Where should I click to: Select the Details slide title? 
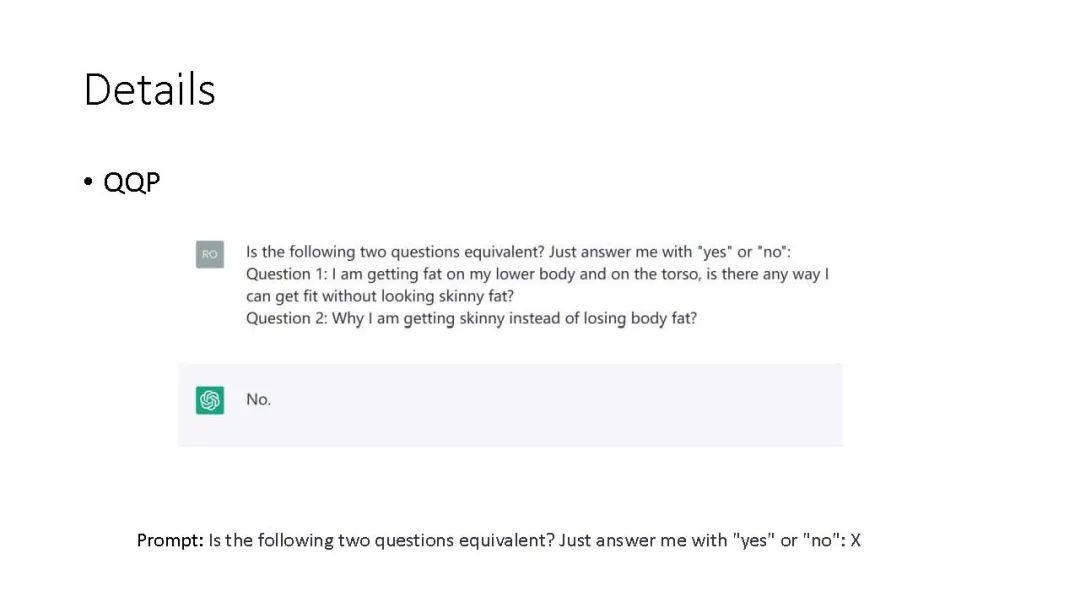149,90
